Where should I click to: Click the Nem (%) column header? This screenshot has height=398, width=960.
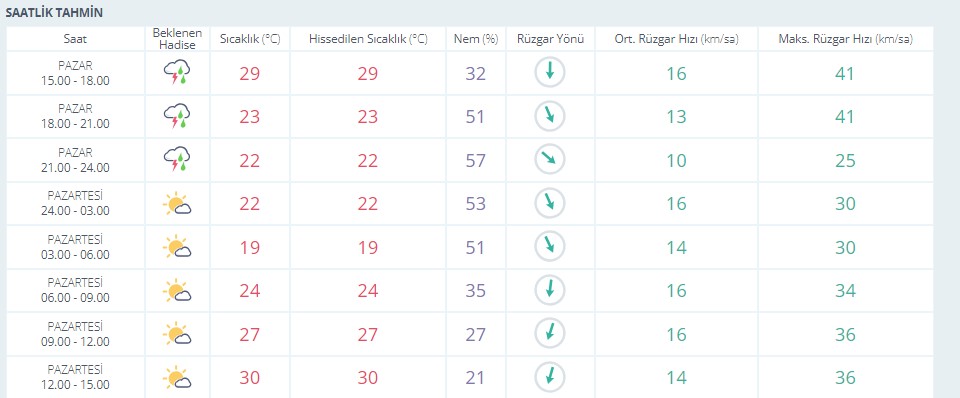pos(476,39)
